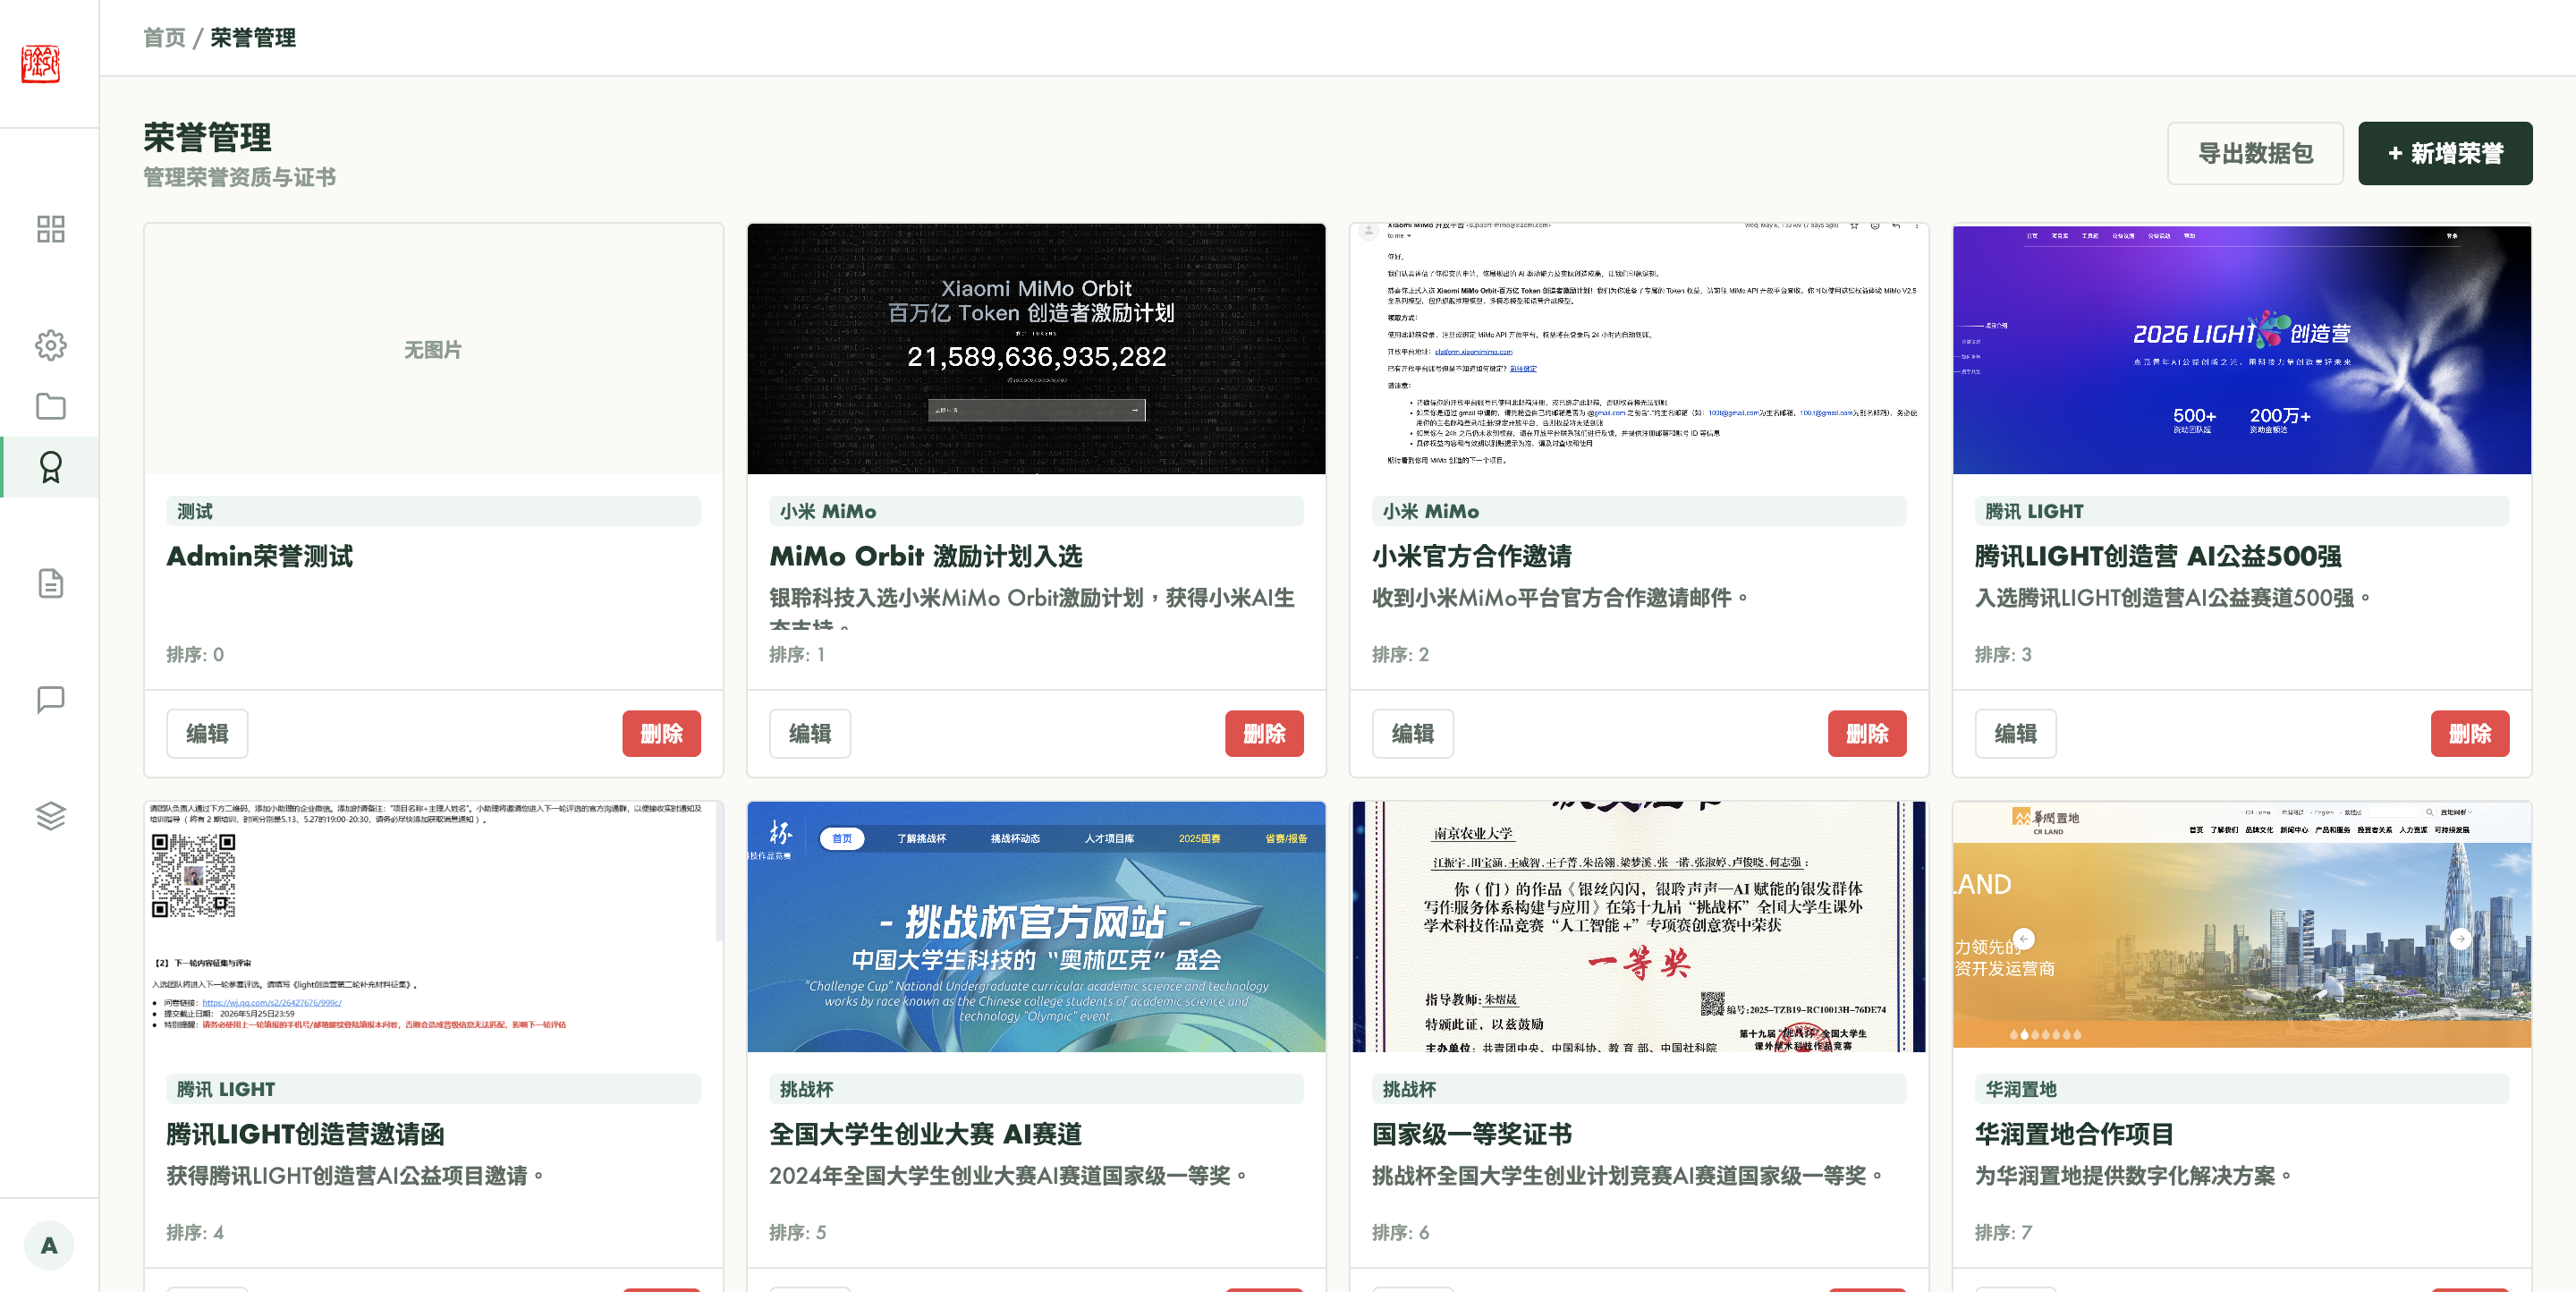Click the red seal logo in the sidebar

[x=41, y=63]
